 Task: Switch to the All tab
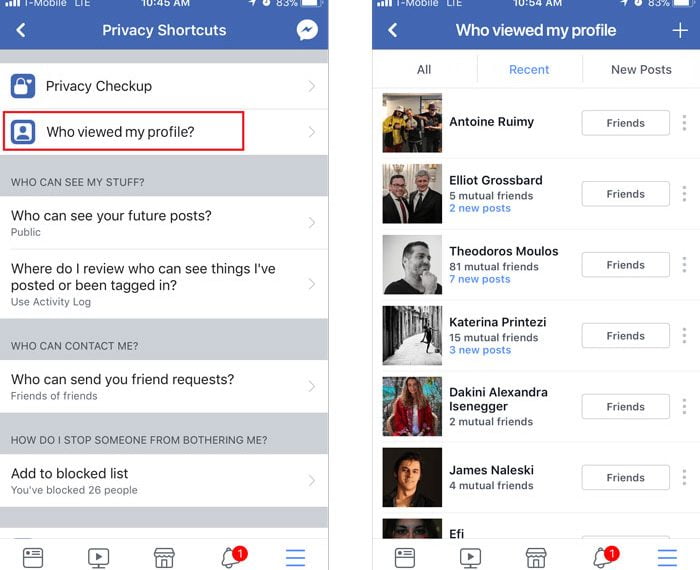(424, 70)
